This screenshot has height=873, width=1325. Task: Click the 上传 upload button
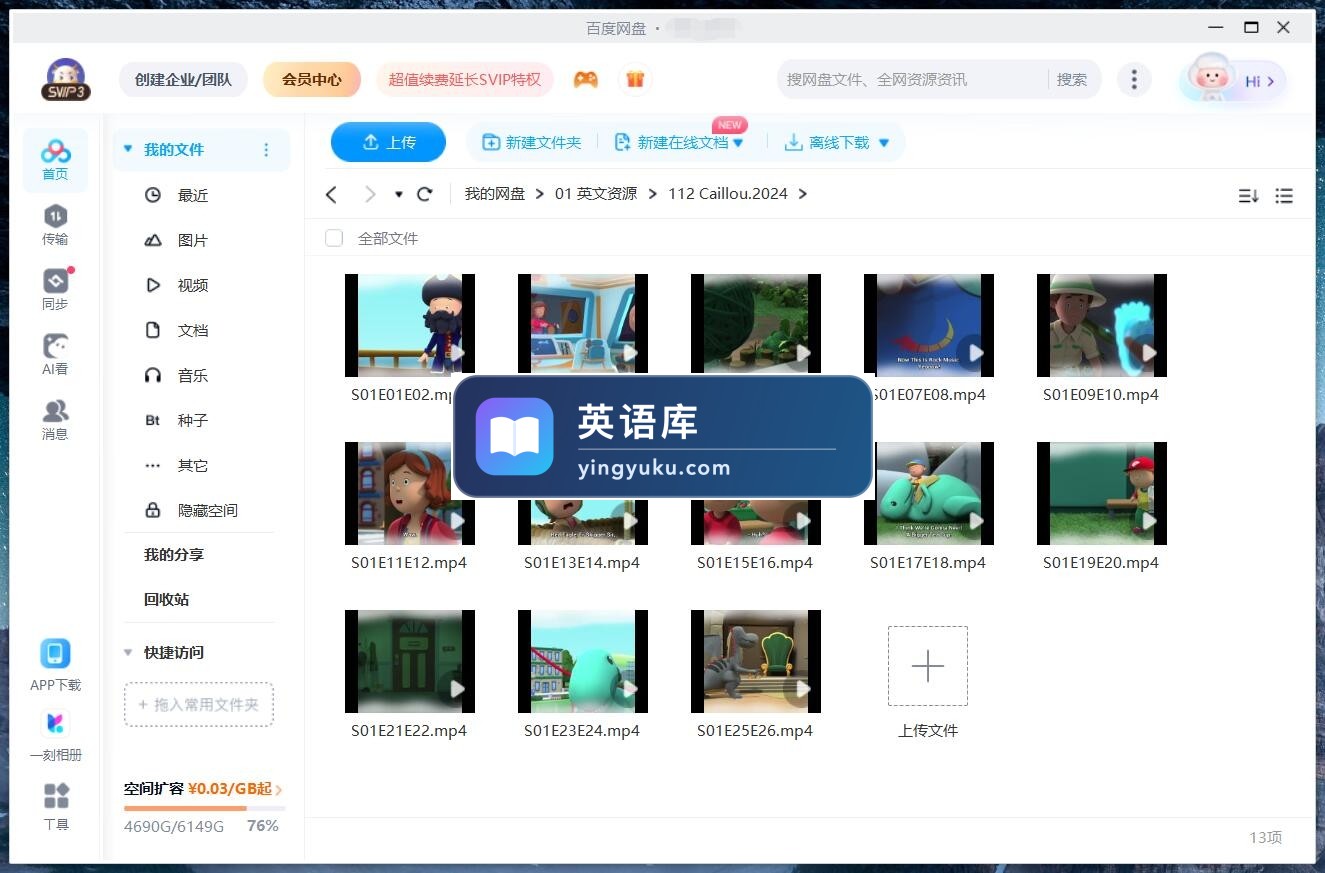click(388, 142)
